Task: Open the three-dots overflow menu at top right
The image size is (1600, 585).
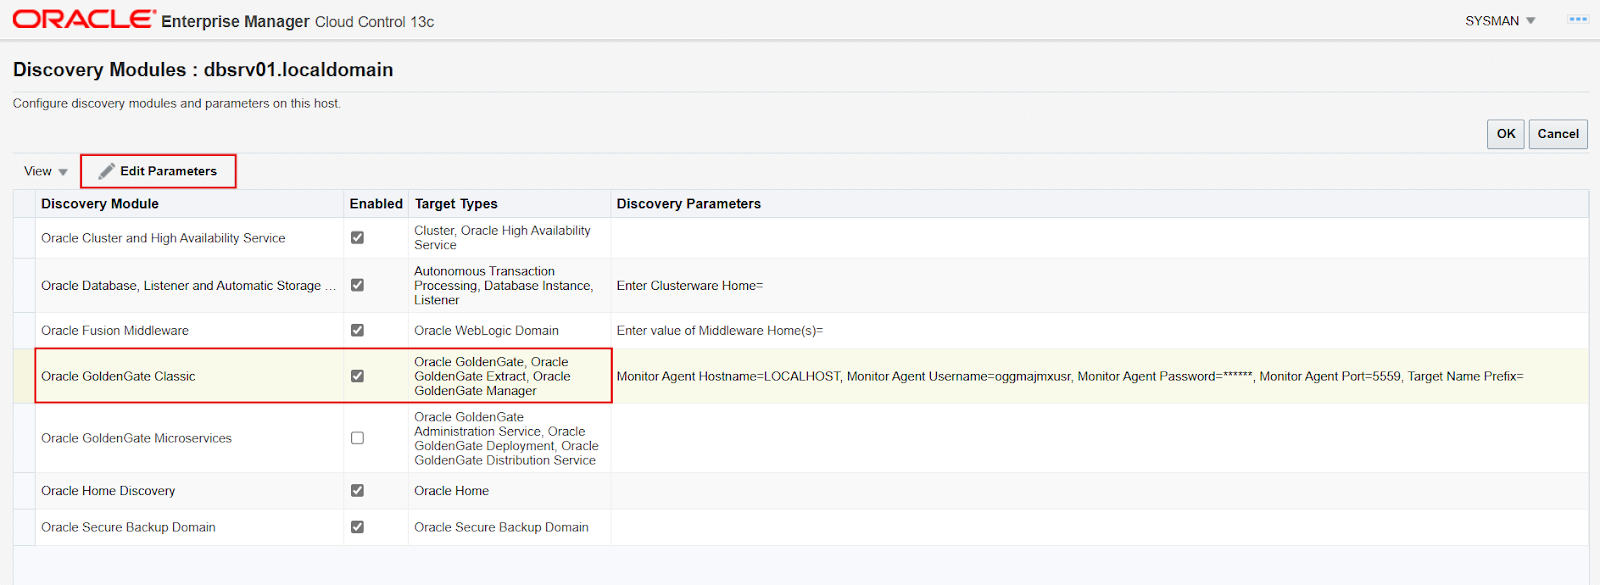Action: click(1578, 20)
